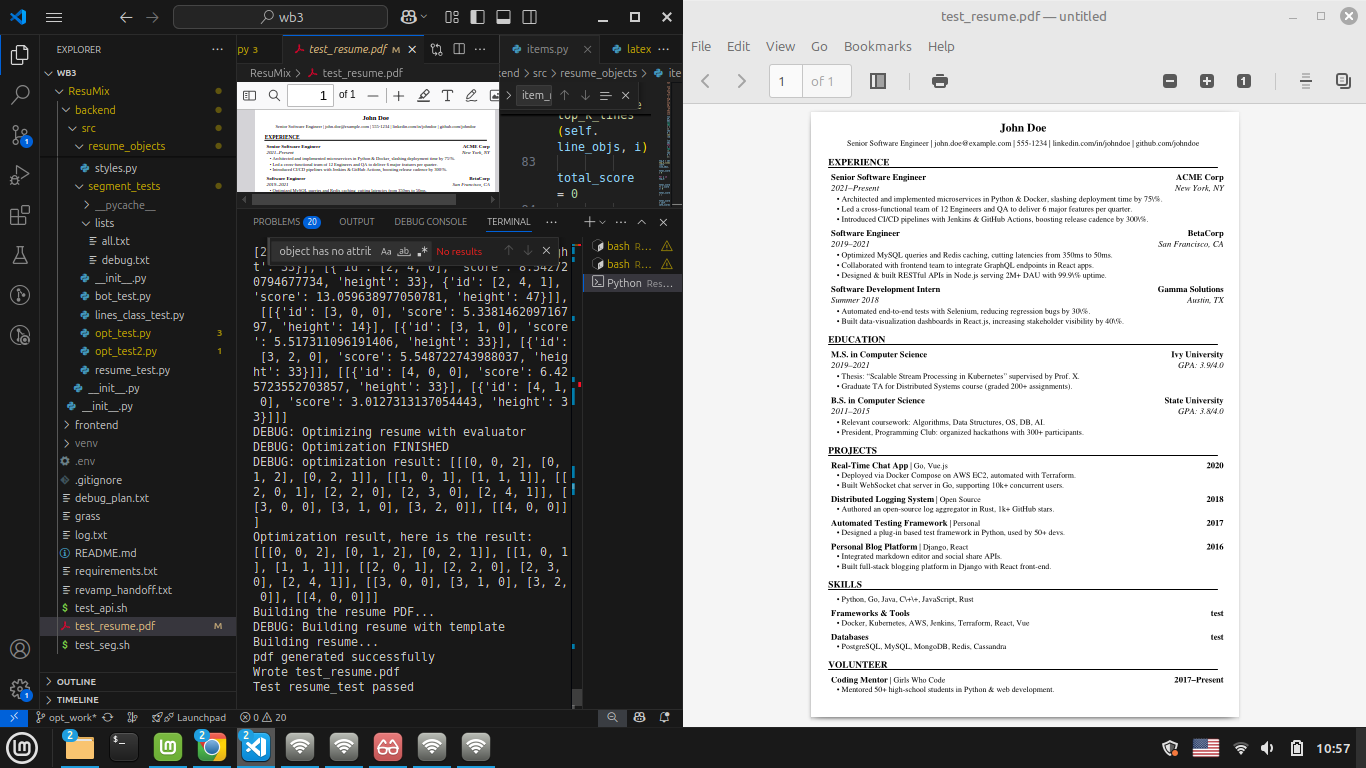
Task: Toggle primary side bar visibility
Action: 478,17
